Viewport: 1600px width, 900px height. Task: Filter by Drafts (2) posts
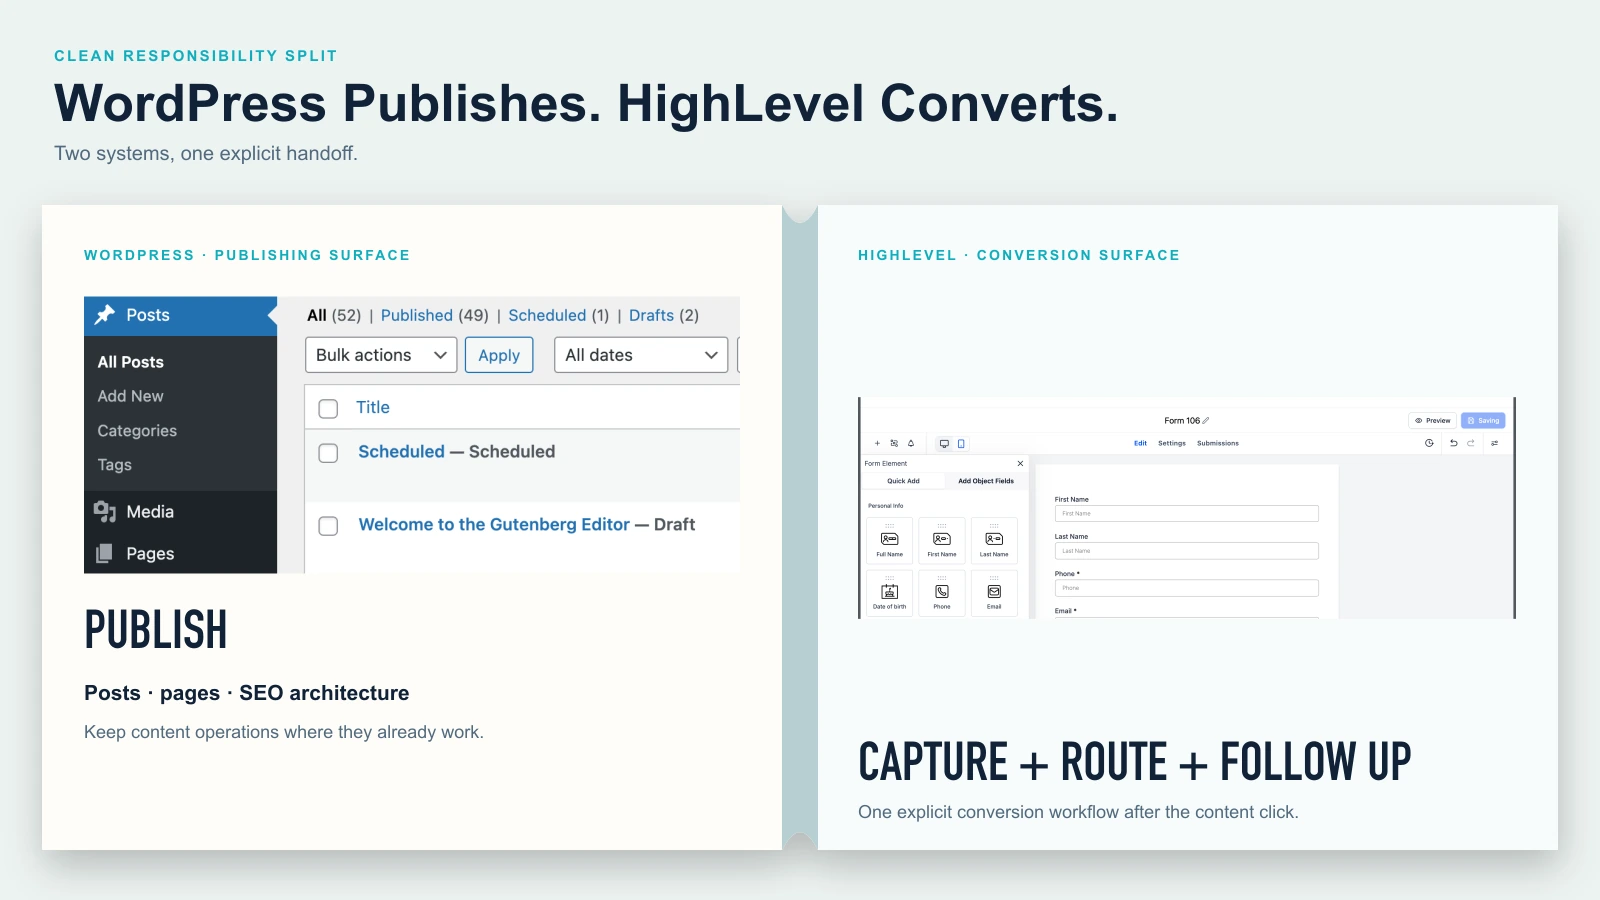click(x=664, y=315)
